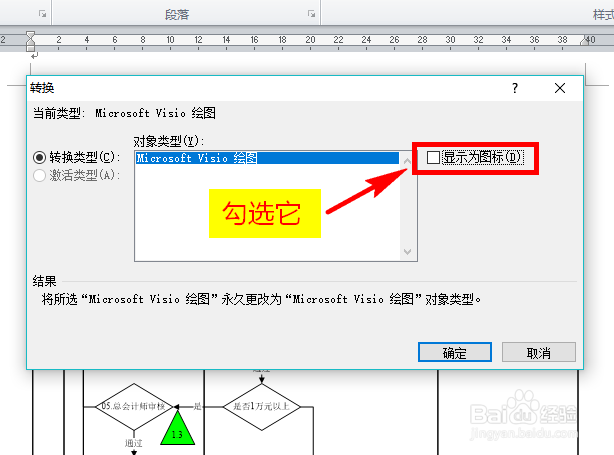Click the 结果 description text
Image resolution: width=614 pixels, height=455 pixels.
pos(261,300)
